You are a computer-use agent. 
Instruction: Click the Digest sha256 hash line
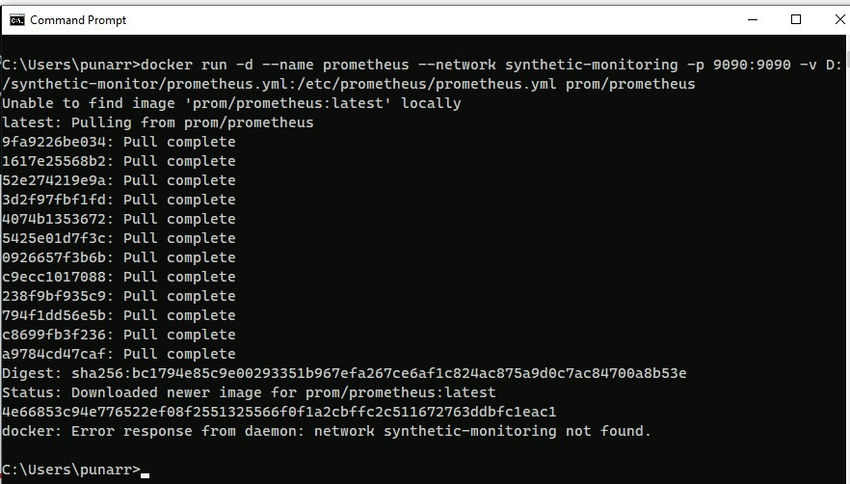pyautogui.click(x=344, y=373)
